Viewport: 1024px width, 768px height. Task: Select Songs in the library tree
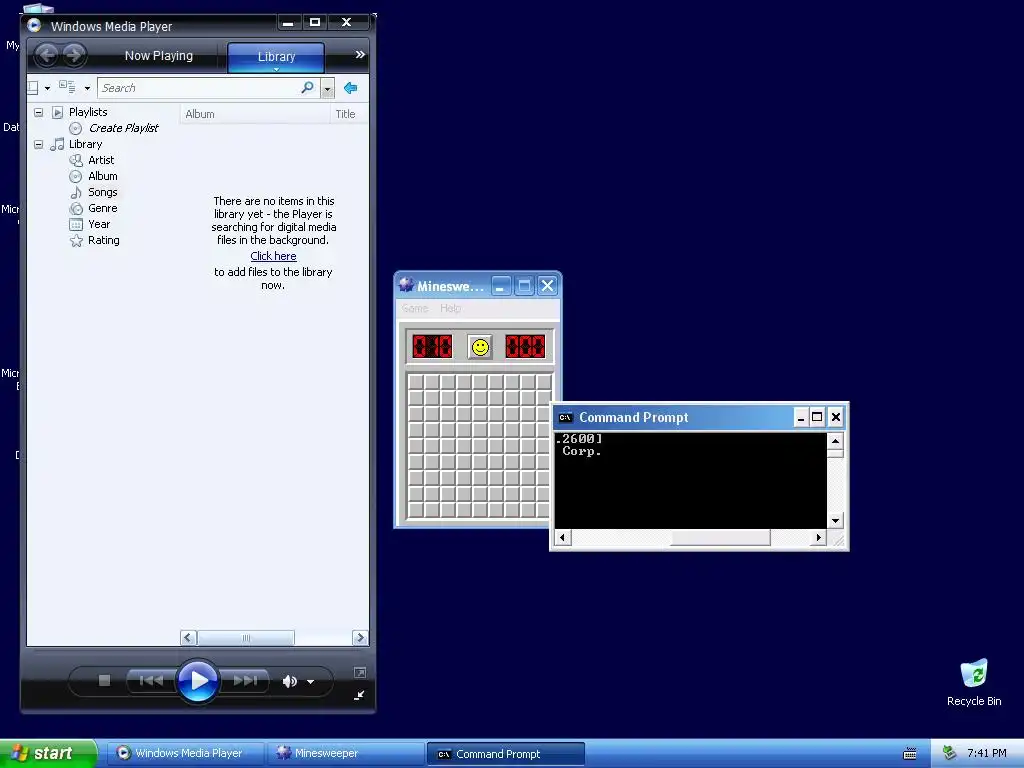coord(103,192)
